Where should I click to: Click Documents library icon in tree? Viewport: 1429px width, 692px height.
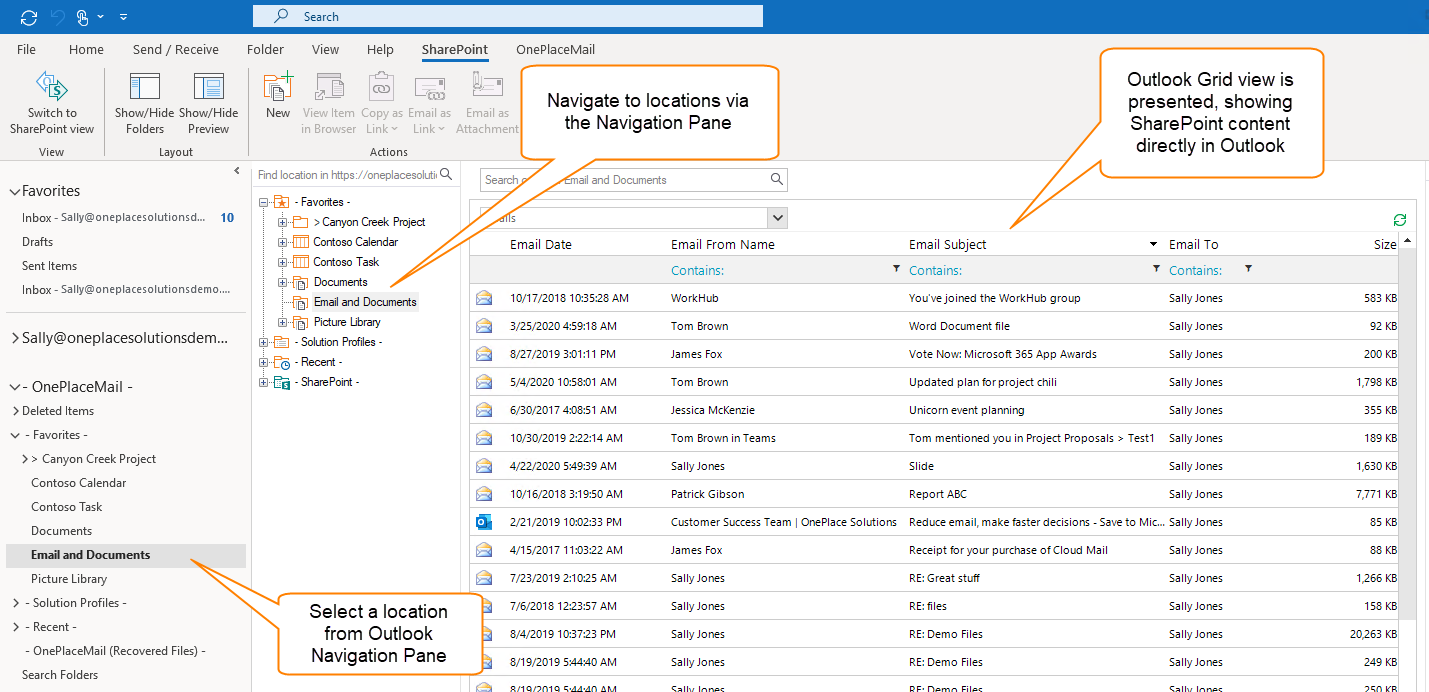301,282
